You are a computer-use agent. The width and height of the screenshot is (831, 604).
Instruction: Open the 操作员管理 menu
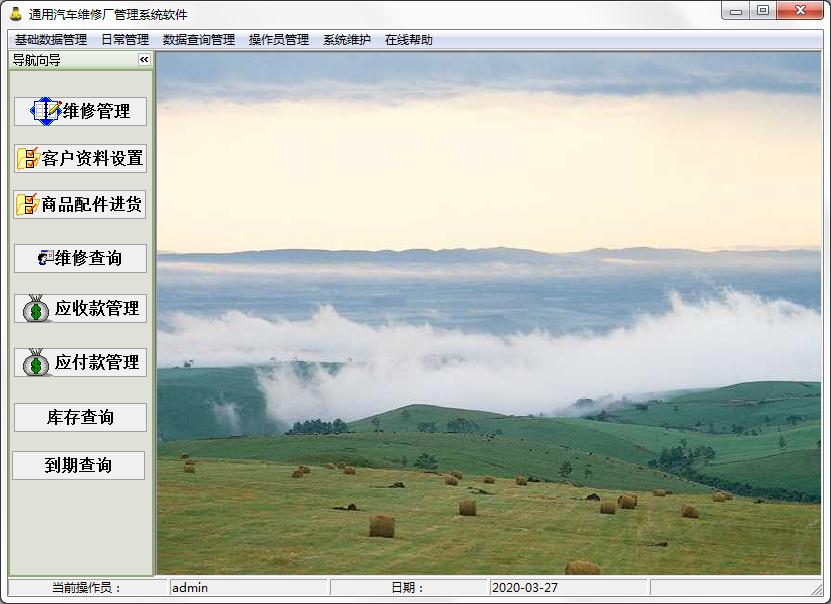[279, 40]
